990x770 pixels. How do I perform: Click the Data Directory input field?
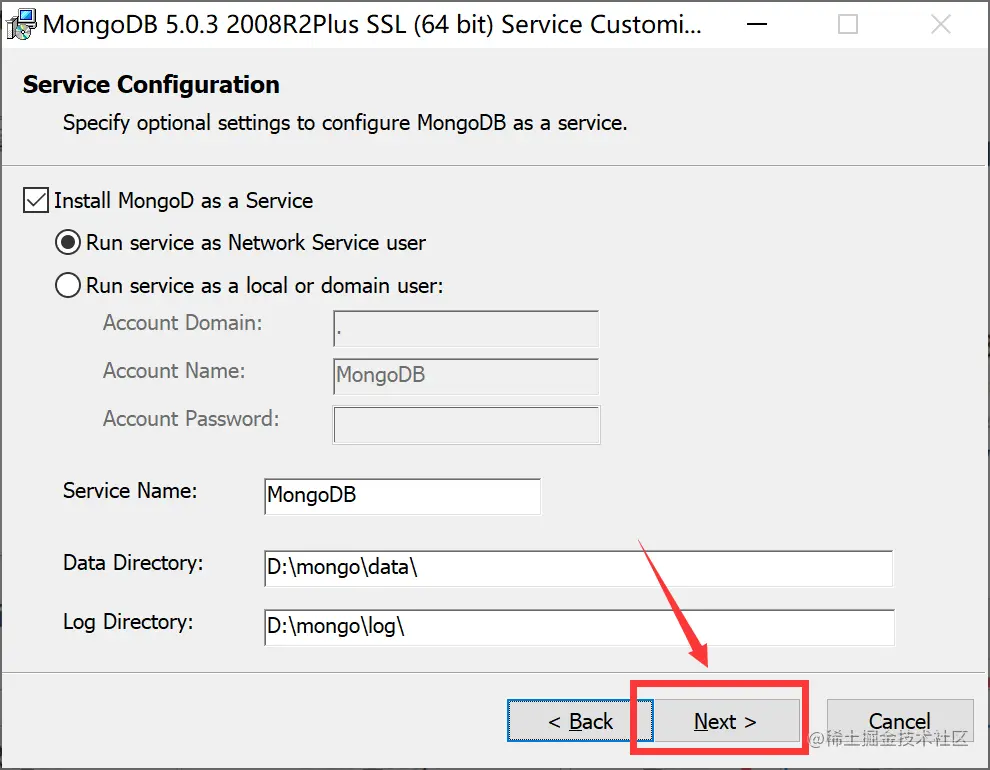[x=578, y=568]
